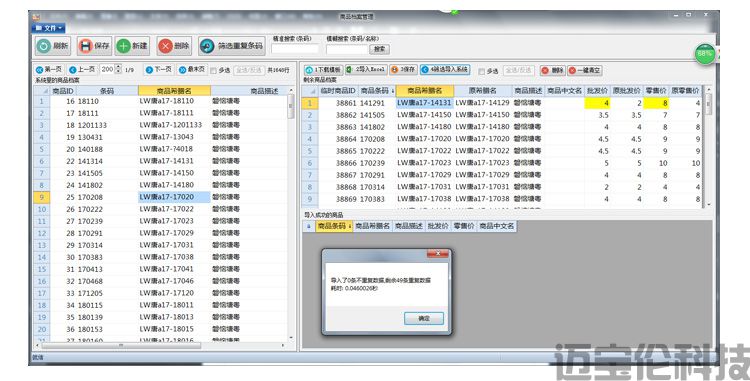Click bottom grid 批发价 column header
The width and height of the screenshot is (750, 381).
tap(438, 226)
